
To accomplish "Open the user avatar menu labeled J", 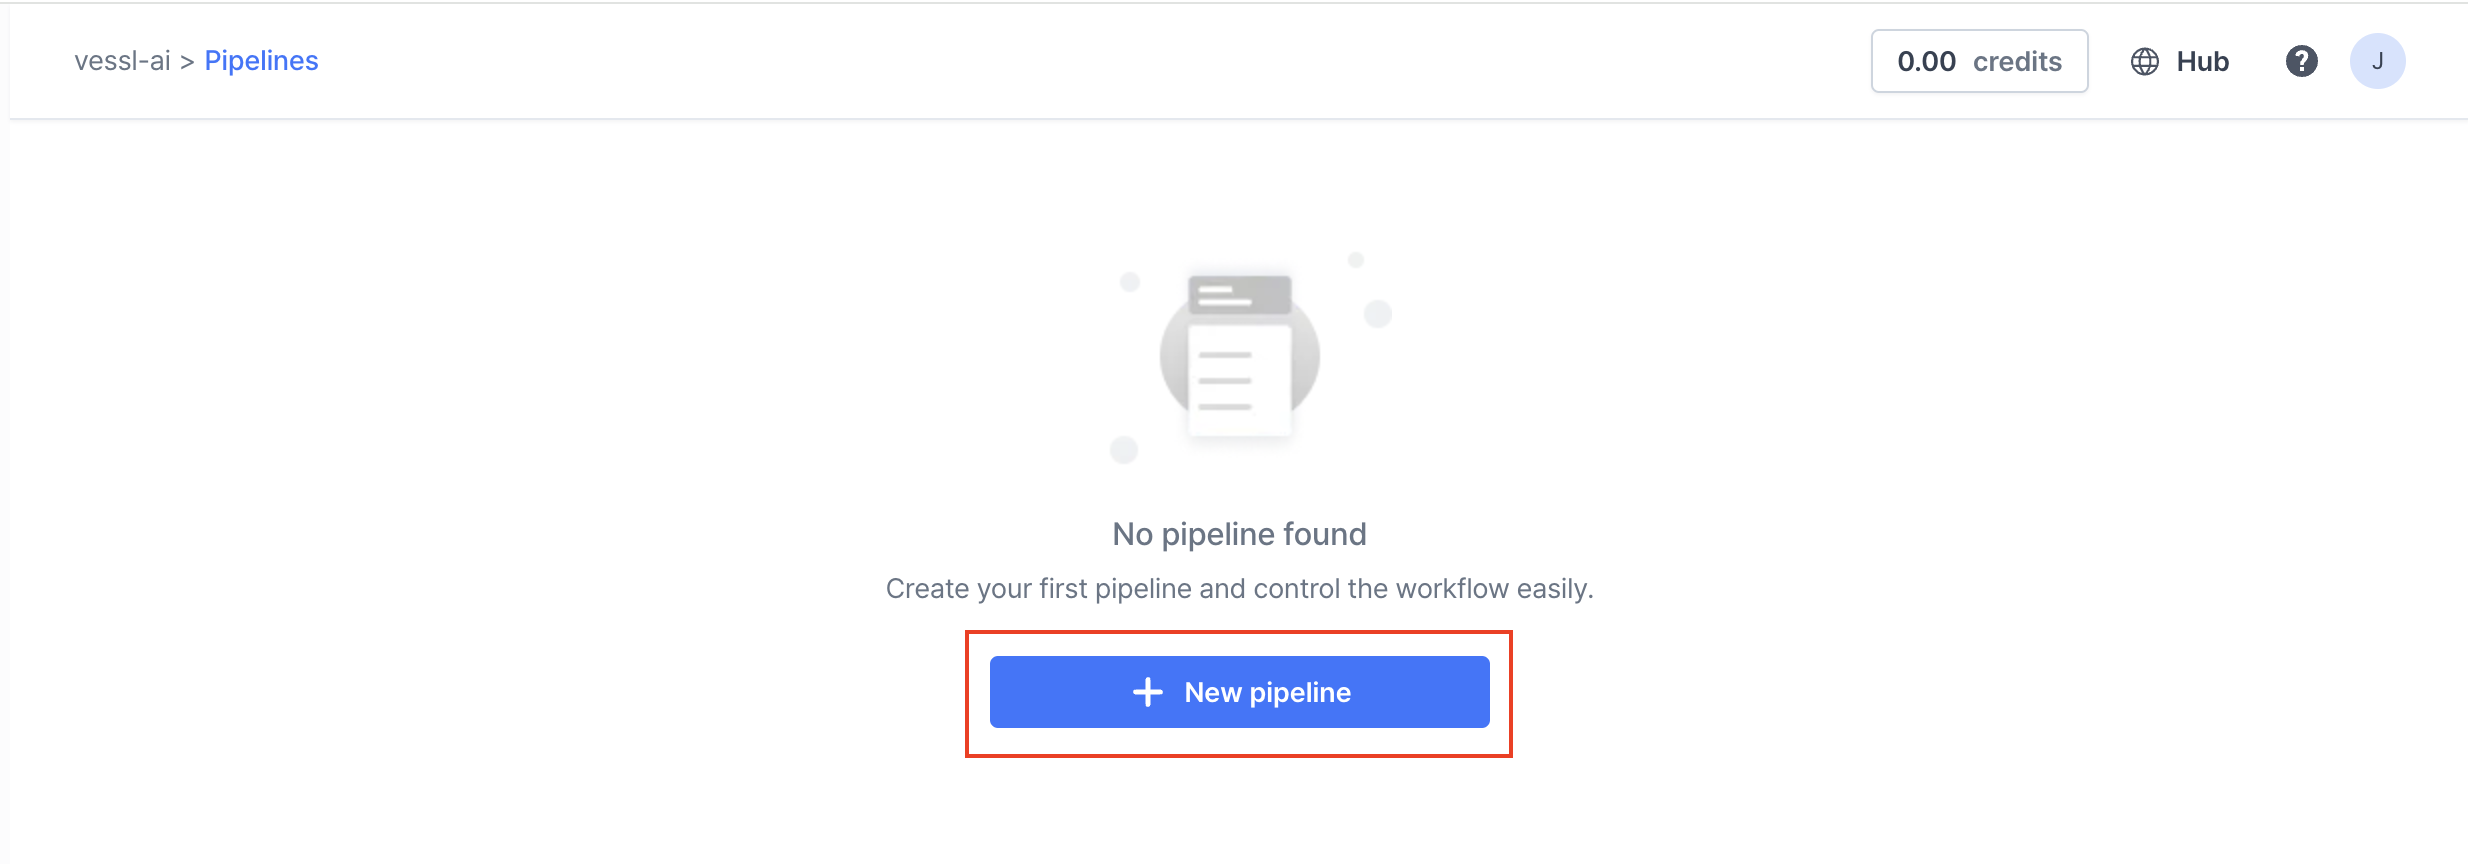I will click(x=2378, y=60).
